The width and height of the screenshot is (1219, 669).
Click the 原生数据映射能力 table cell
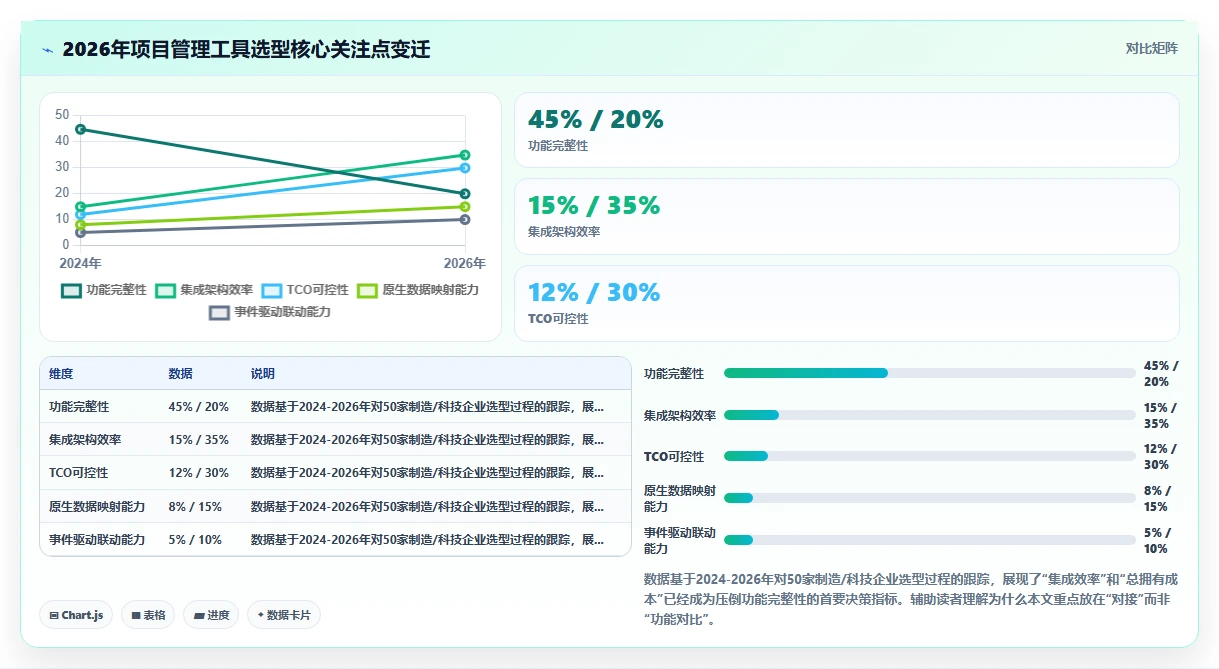pos(97,506)
